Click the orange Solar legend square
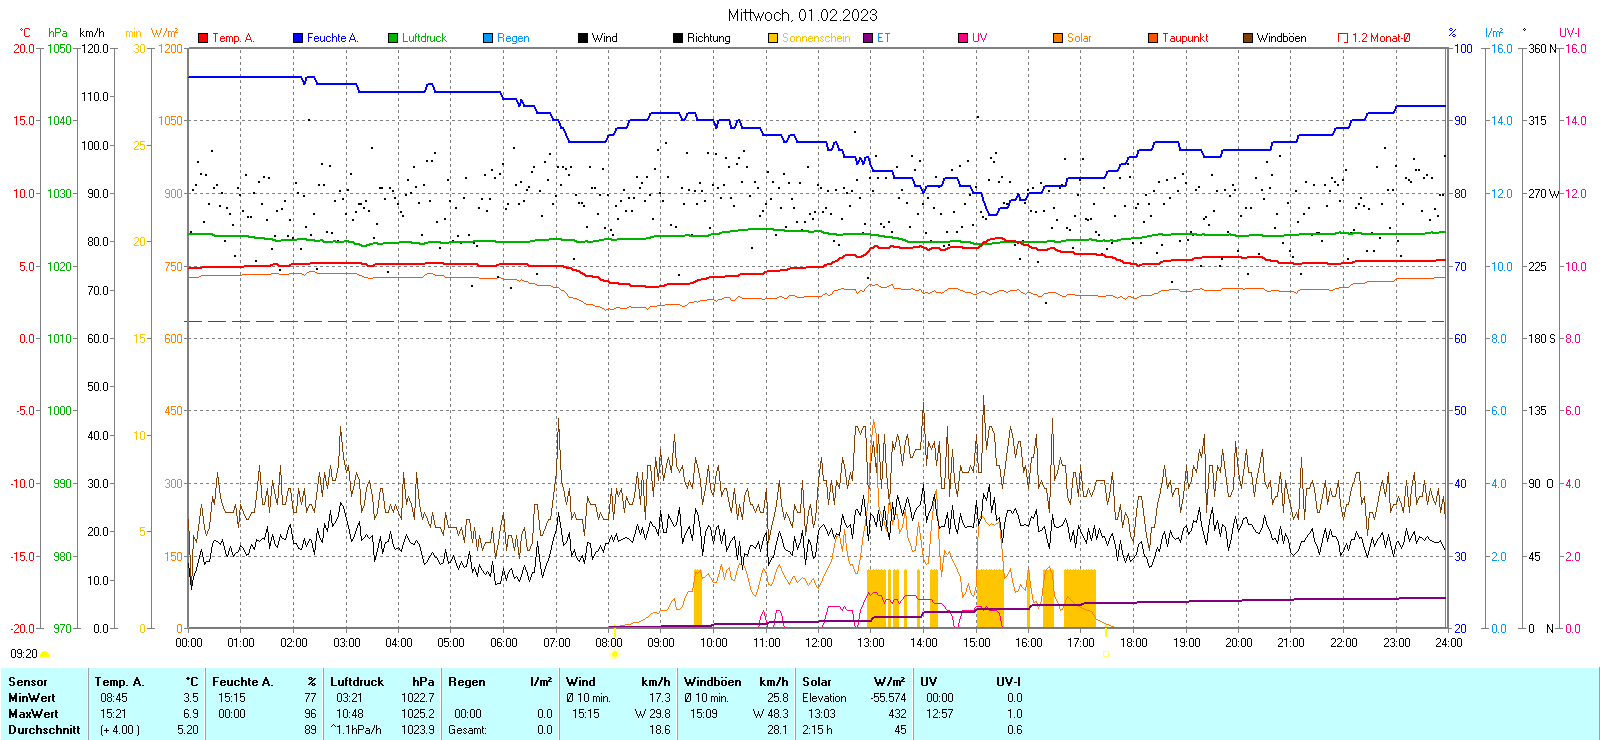The image size is (1600, 740). click(x=1058, y=38)
